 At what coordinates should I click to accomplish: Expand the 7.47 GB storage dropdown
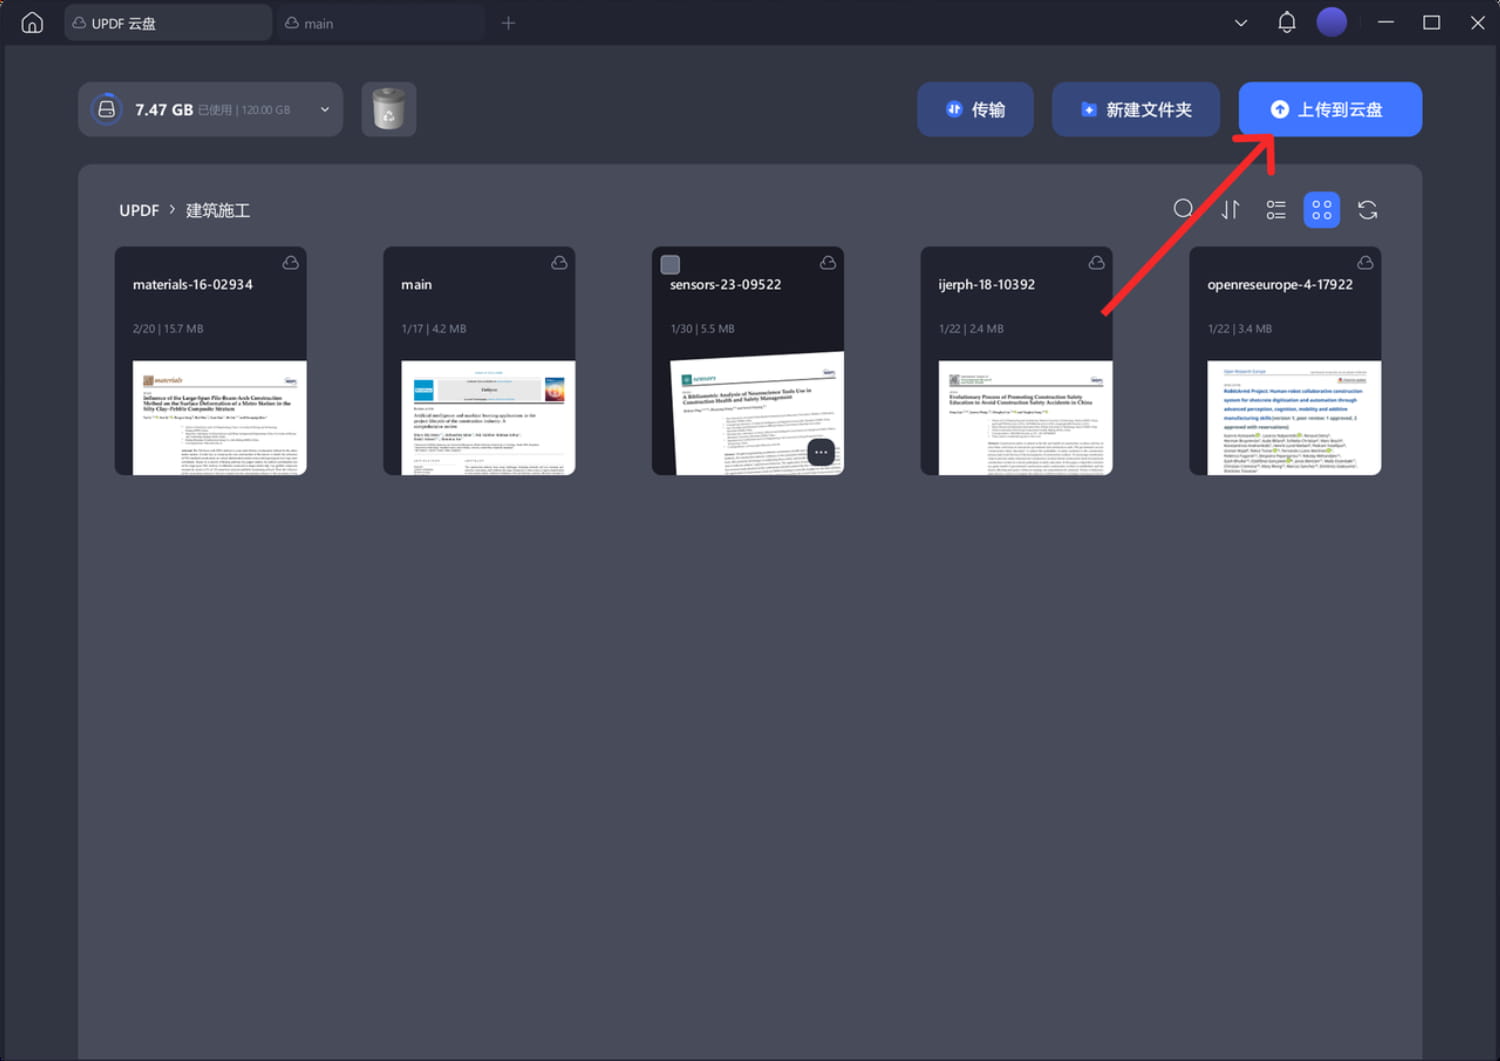pyautogui.click(x=324, y=110)
